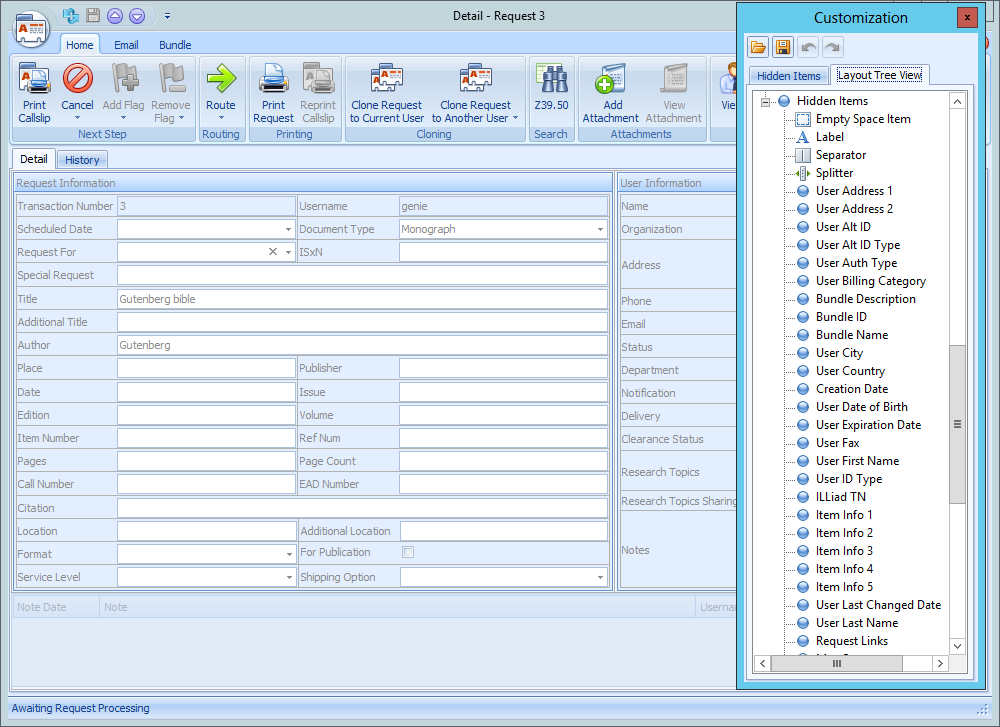Click the Add Attachment icon
Image resolution: width=1000 pixels, height=727 pixels.
(x=610, y=80)
